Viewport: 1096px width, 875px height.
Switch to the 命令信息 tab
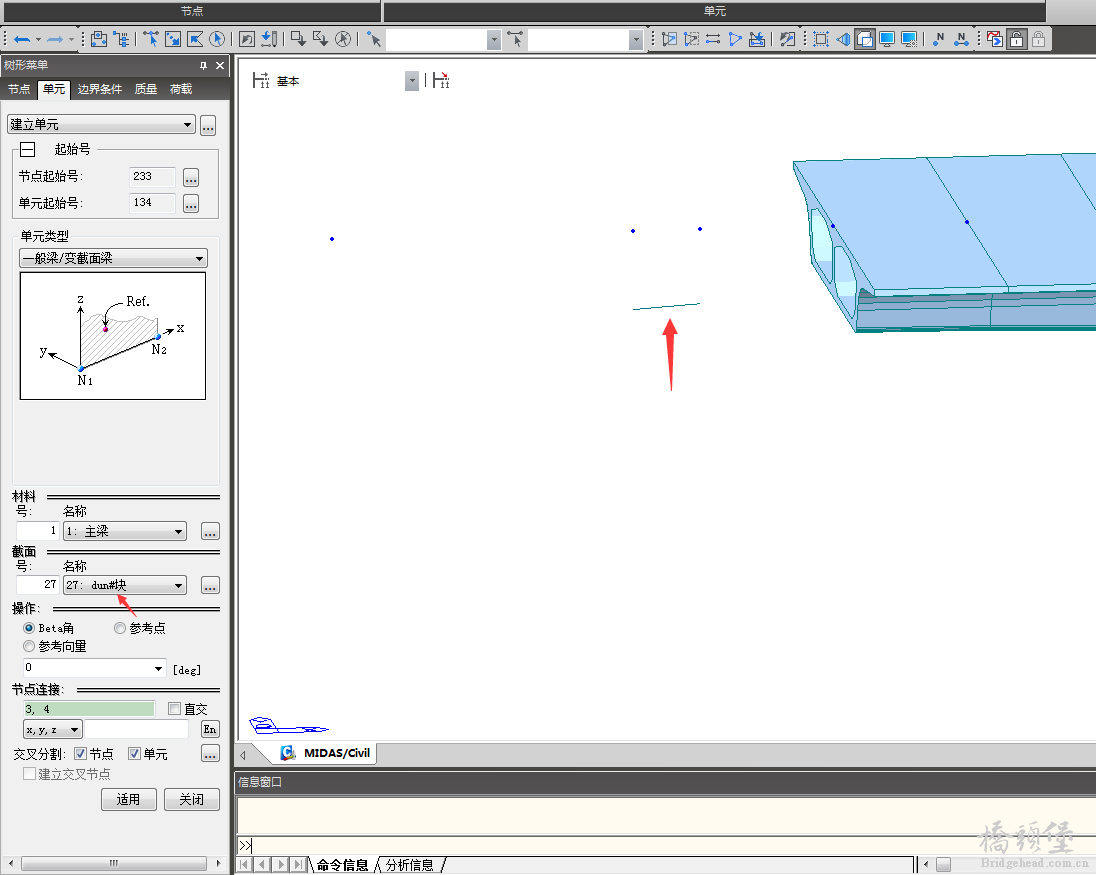point(342,865)
